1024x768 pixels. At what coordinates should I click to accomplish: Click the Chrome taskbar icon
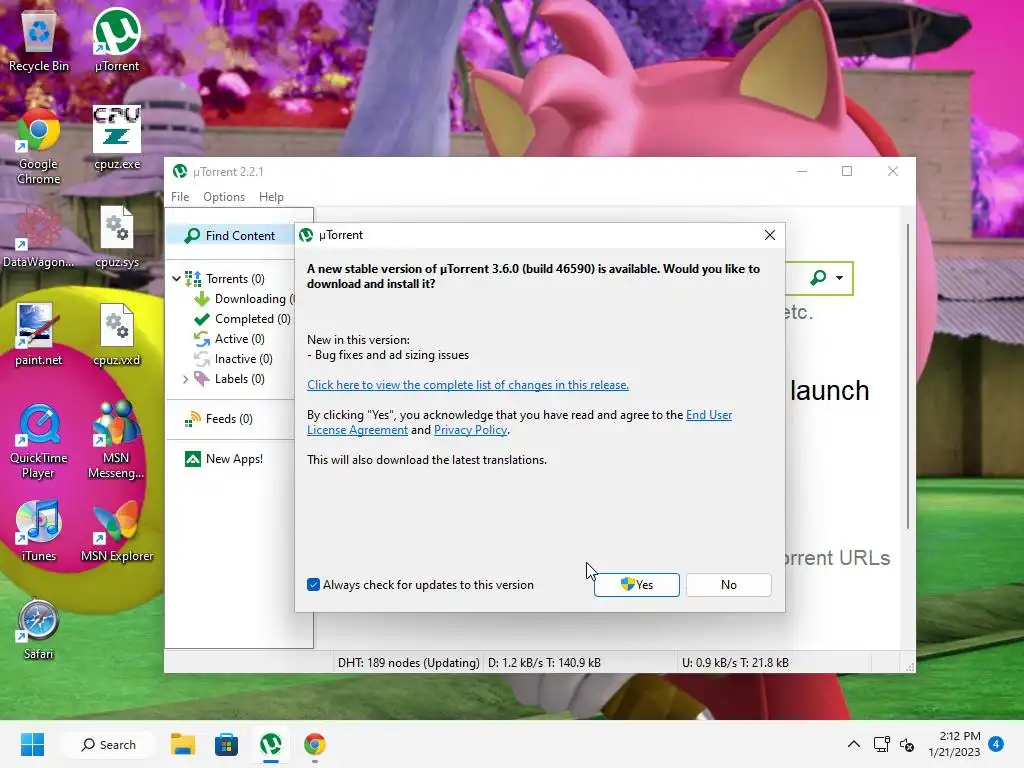(x=314, y=744)
